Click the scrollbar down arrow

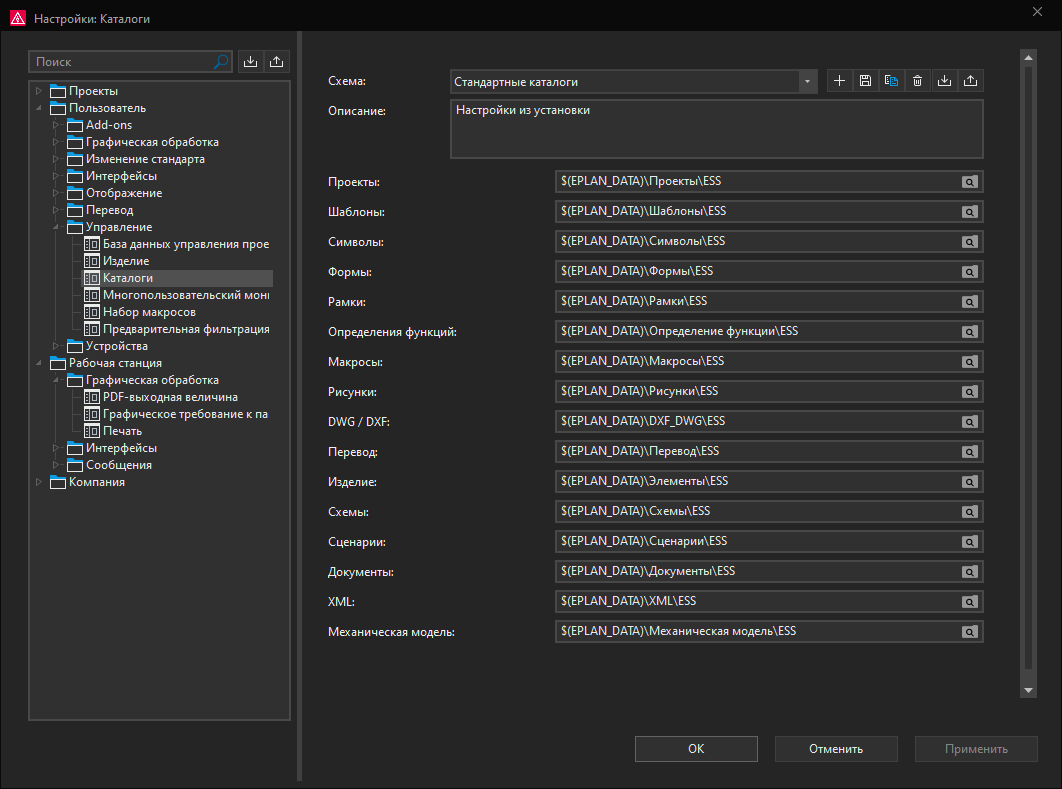(1028, 690)
